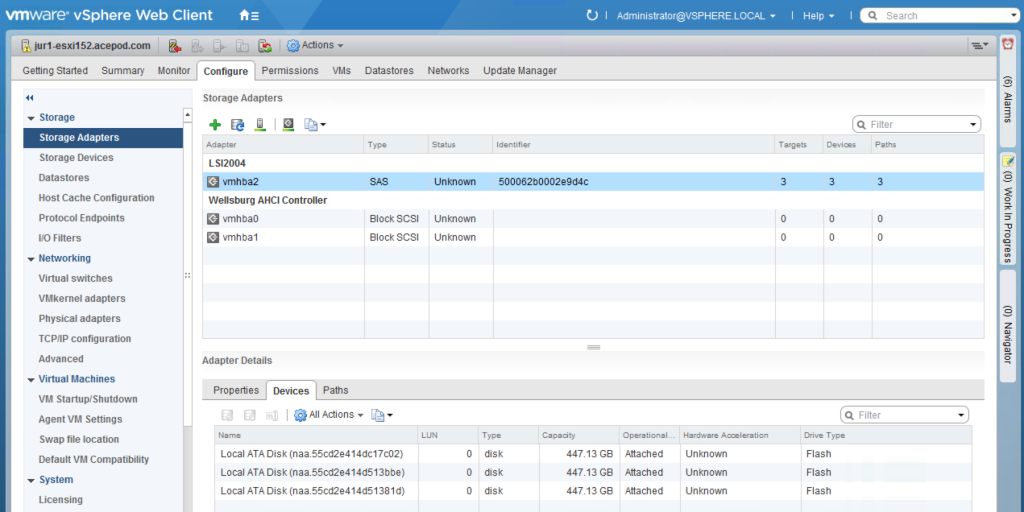Screen dimensions: 1024x512
Task: Switch to the Monitor tab
Action: pos(174,71)
